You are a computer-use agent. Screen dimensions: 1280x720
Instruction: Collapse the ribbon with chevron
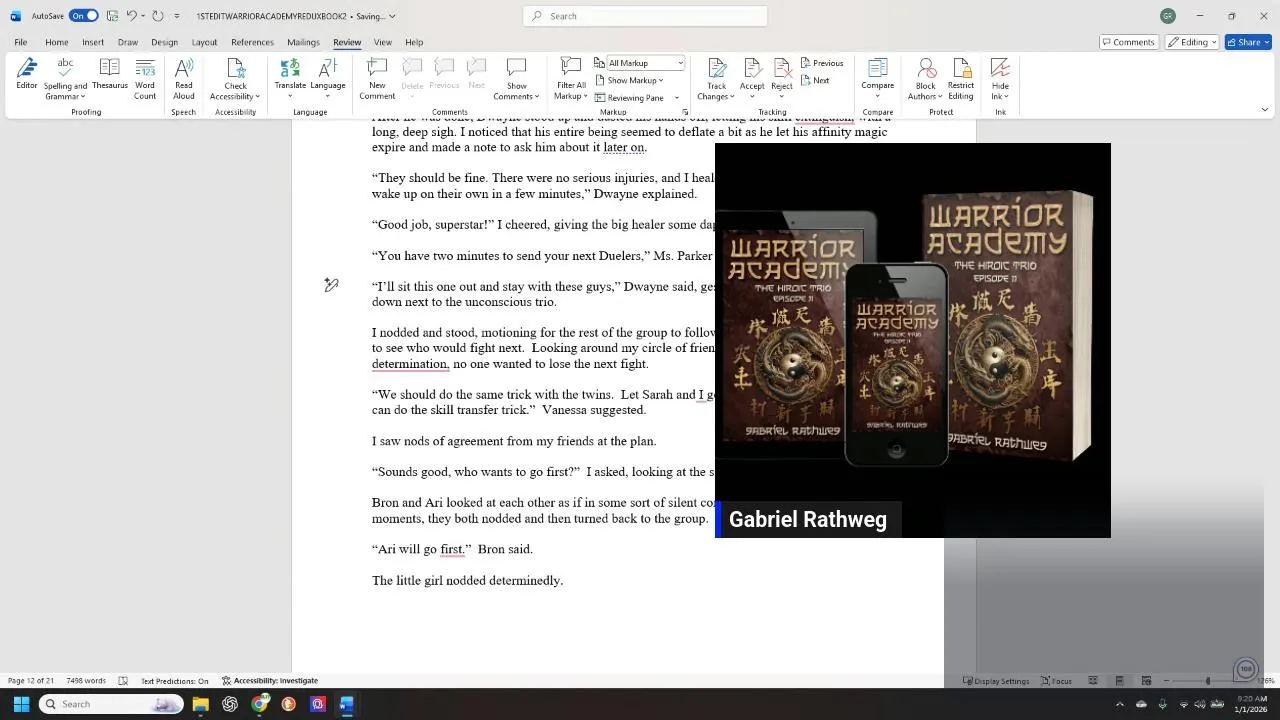[1265, 110]
